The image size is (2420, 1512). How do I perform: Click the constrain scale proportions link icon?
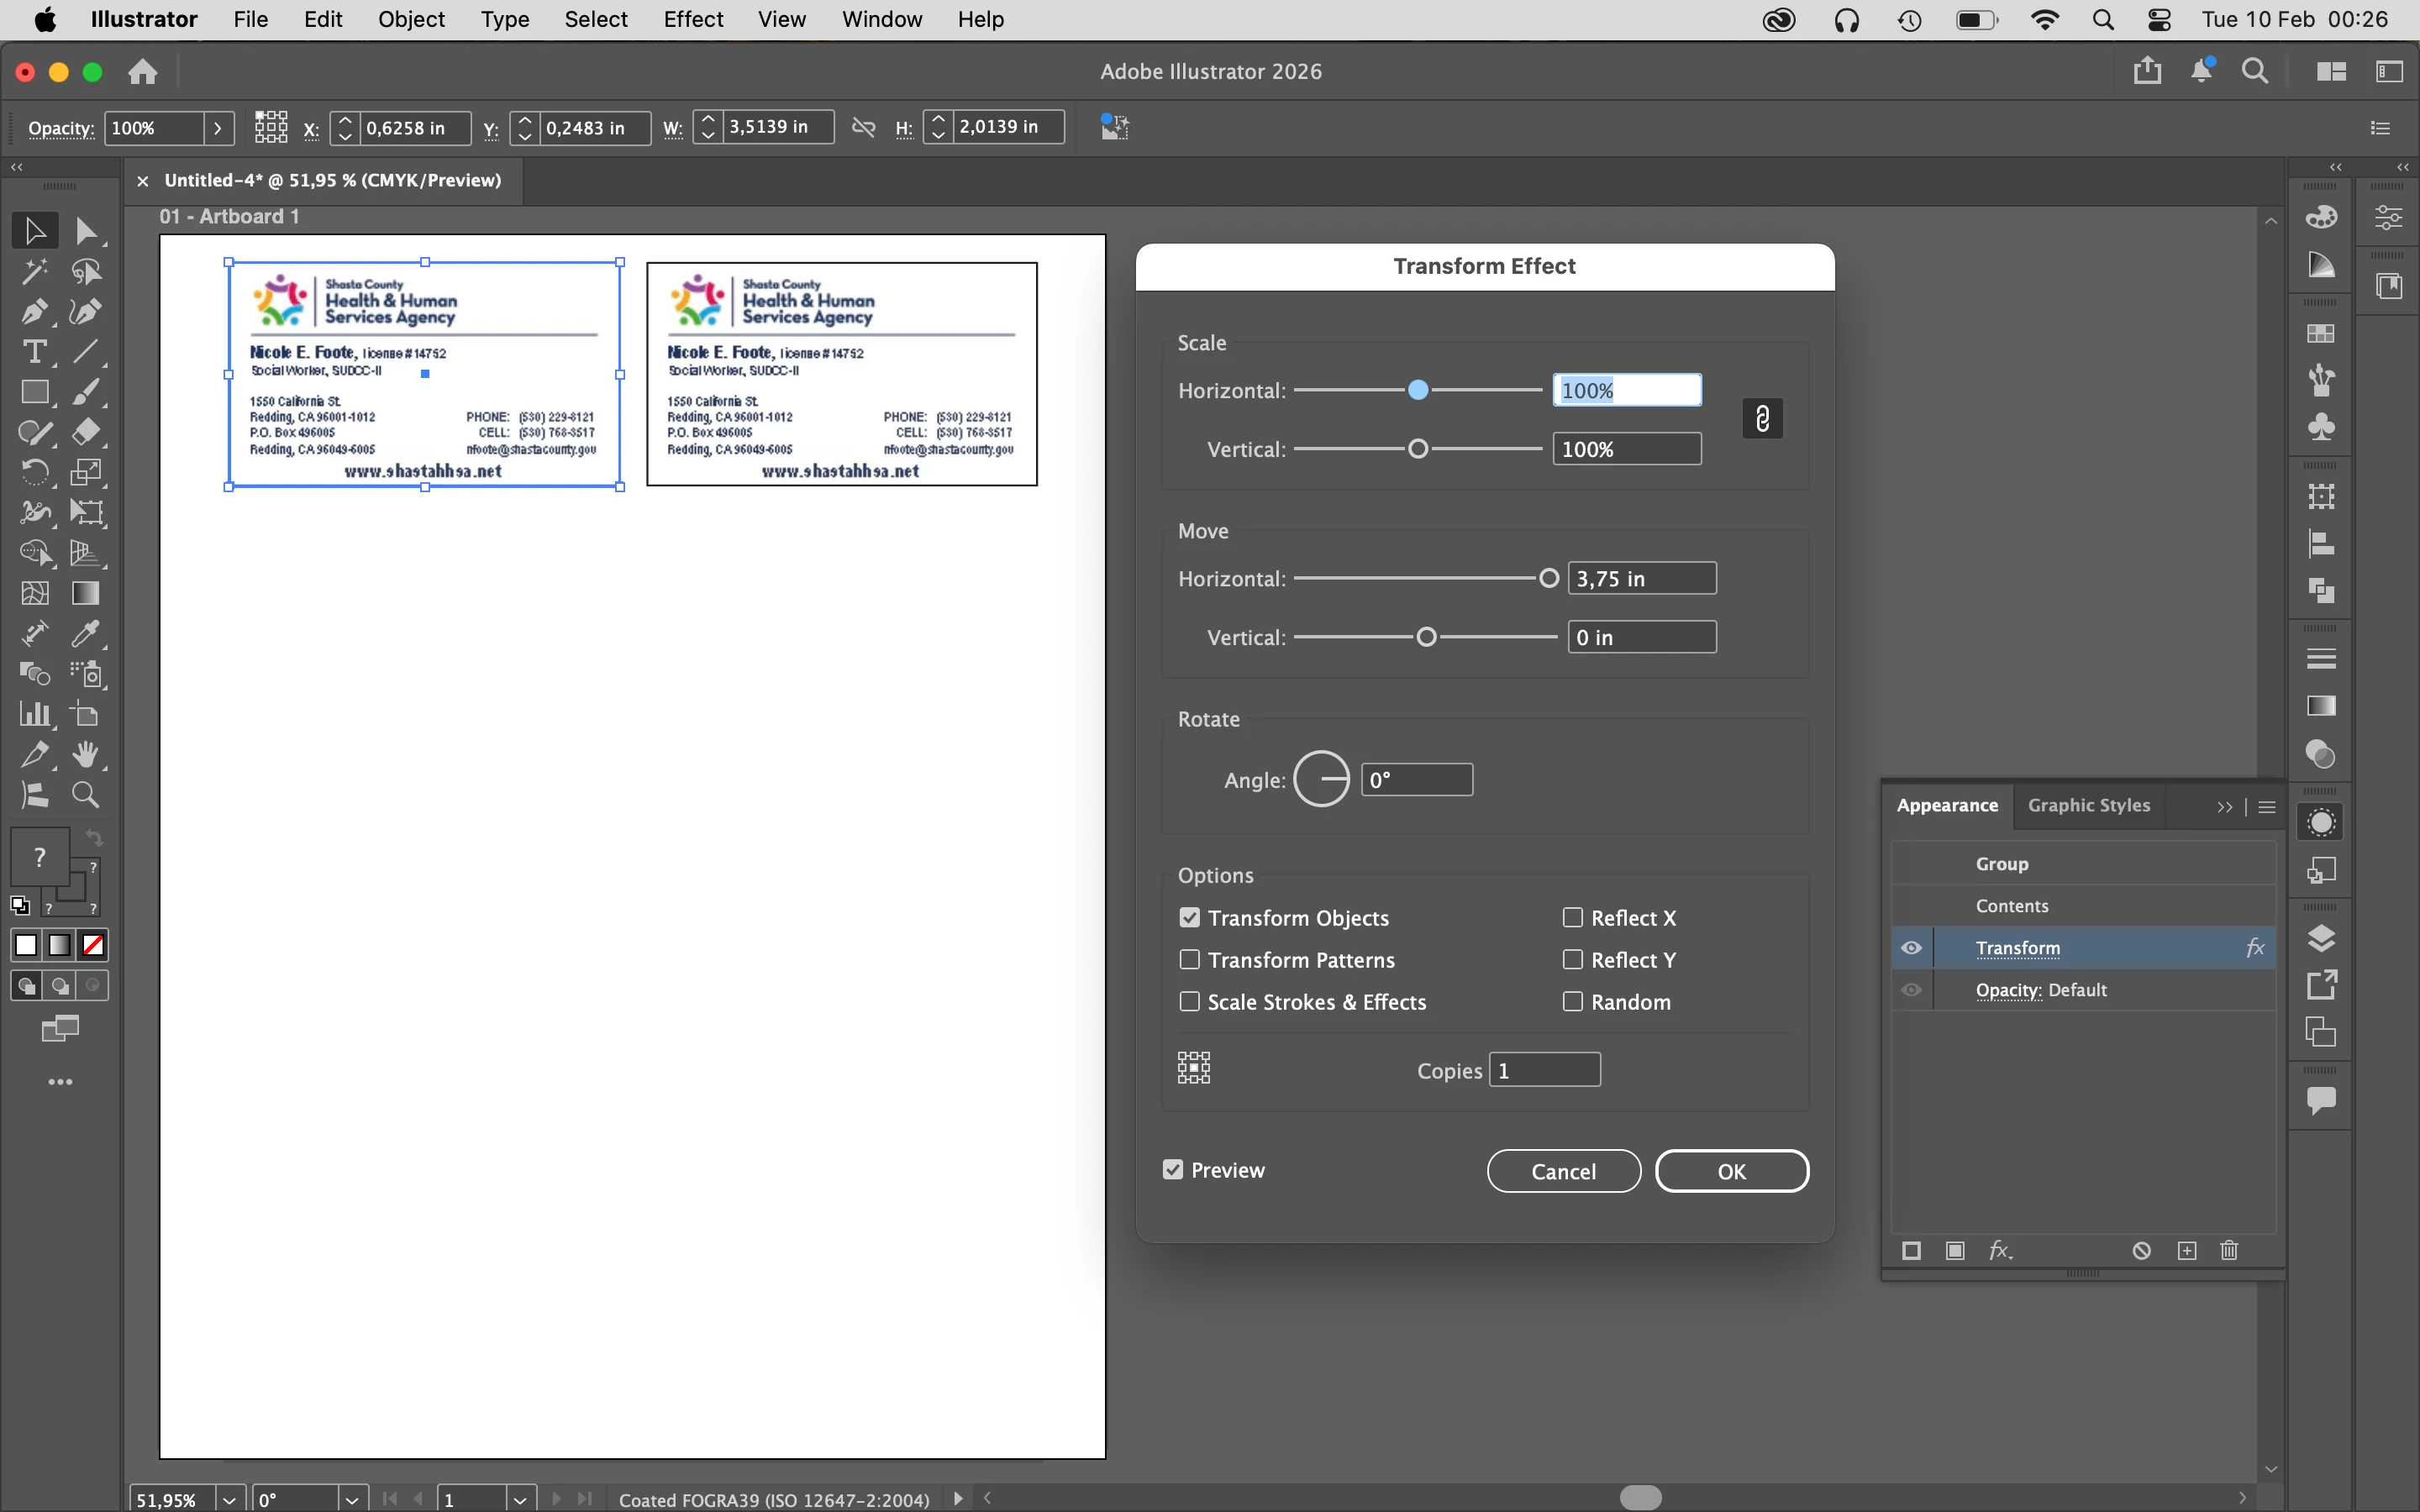(1762, 418)
